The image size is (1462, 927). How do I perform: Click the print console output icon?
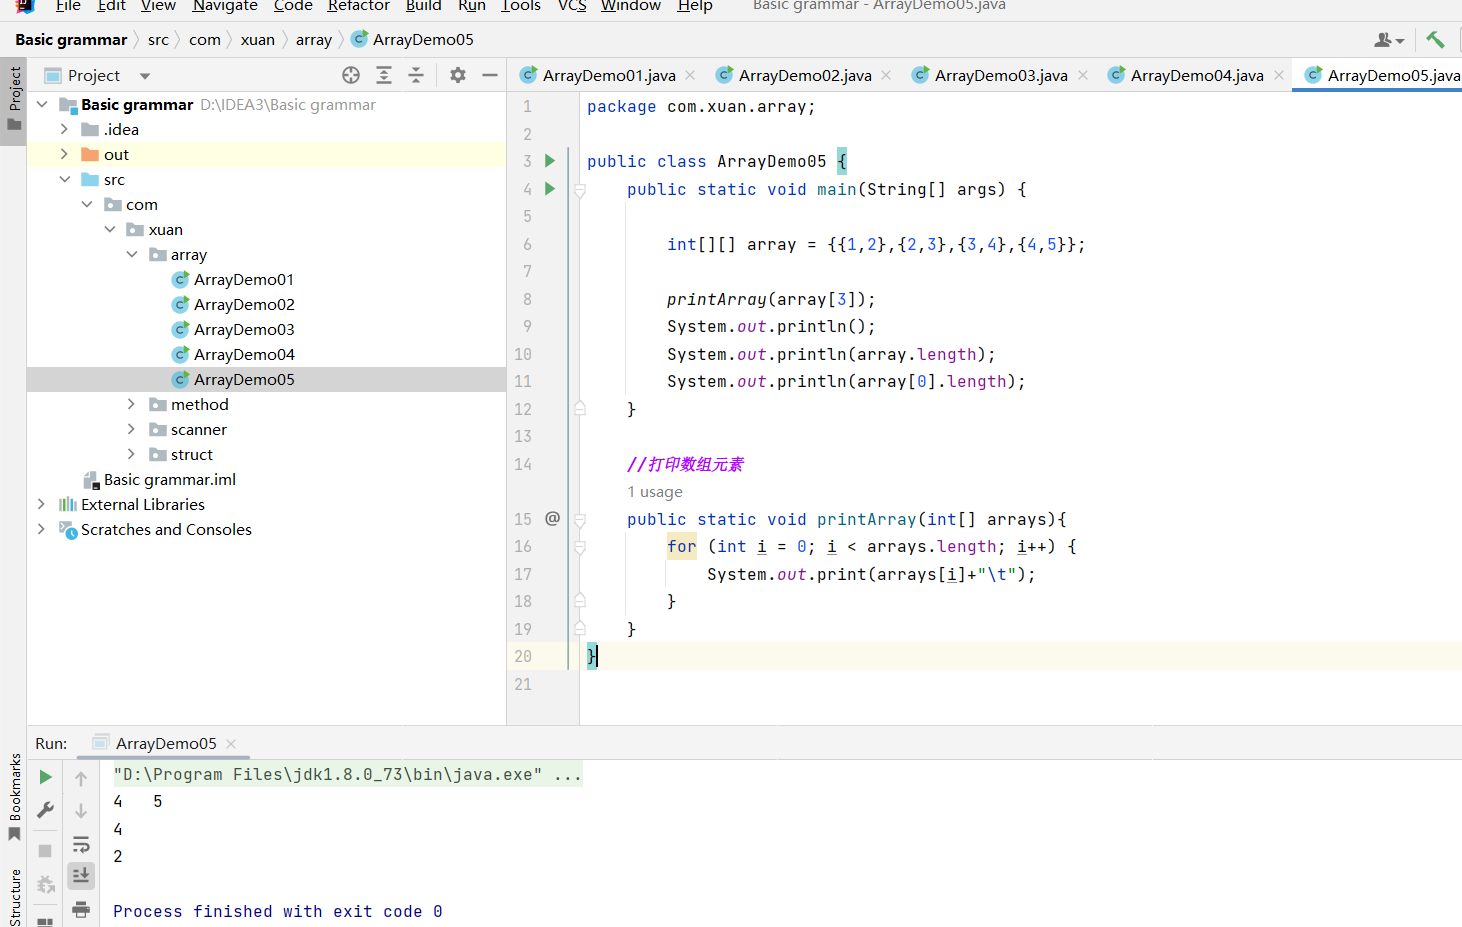[x=81, y=908]
